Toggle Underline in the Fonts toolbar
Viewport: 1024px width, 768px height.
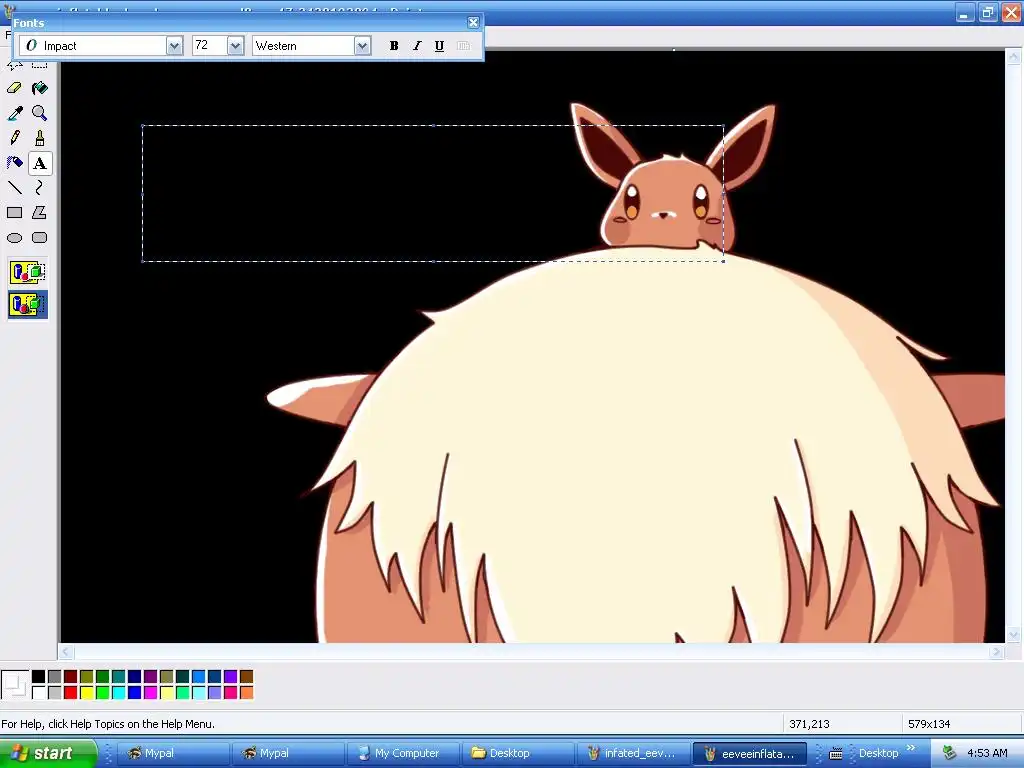pyautogui.click(x=440, y=46)
